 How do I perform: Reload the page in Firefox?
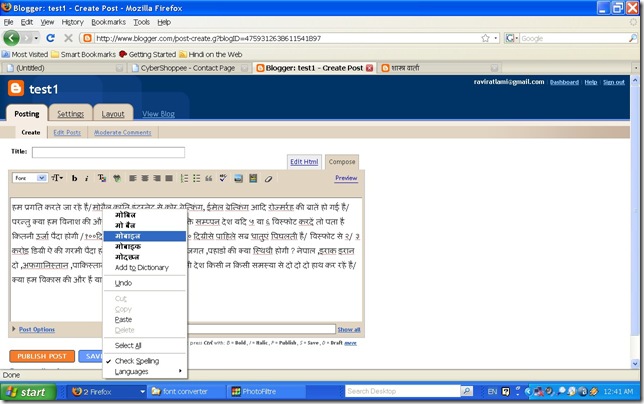tap(51, 38)
